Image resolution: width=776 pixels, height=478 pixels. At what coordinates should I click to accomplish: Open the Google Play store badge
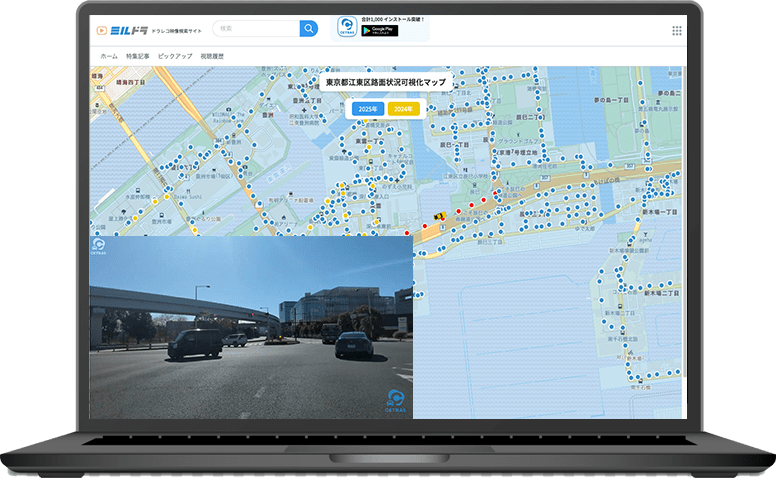point(379,31)
